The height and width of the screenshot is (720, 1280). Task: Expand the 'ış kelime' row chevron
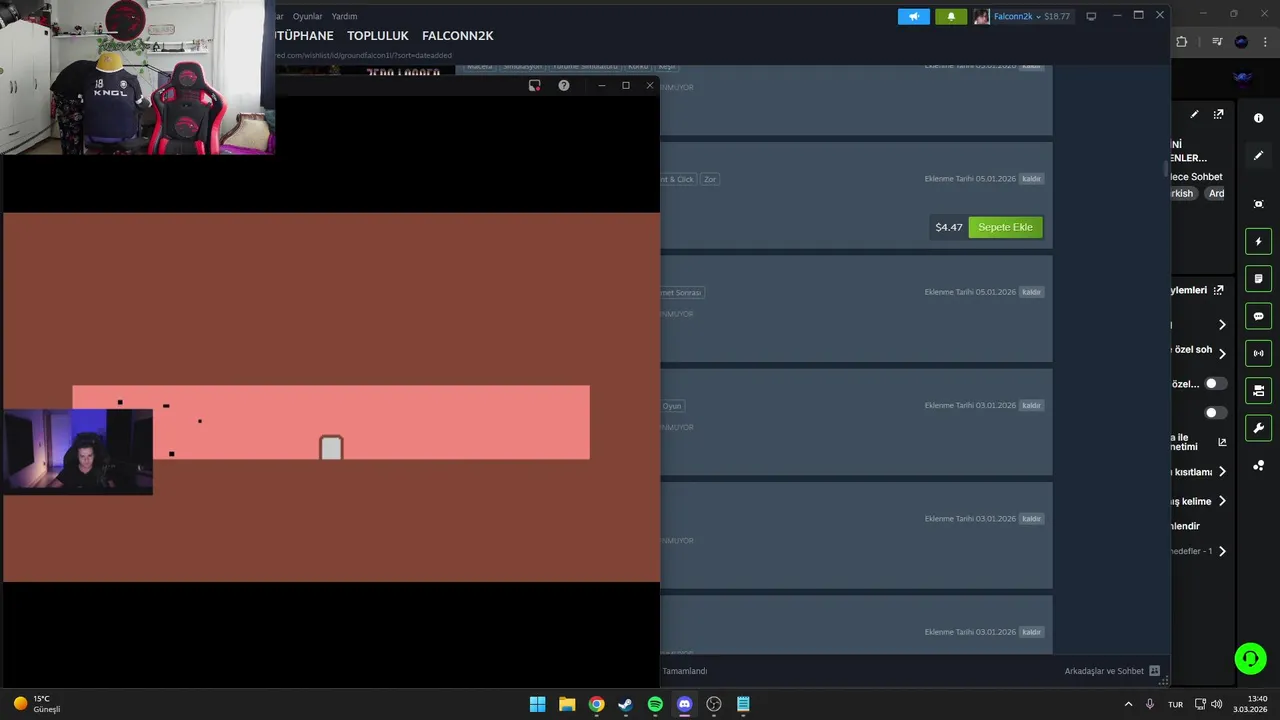(x=1222, y=501)
